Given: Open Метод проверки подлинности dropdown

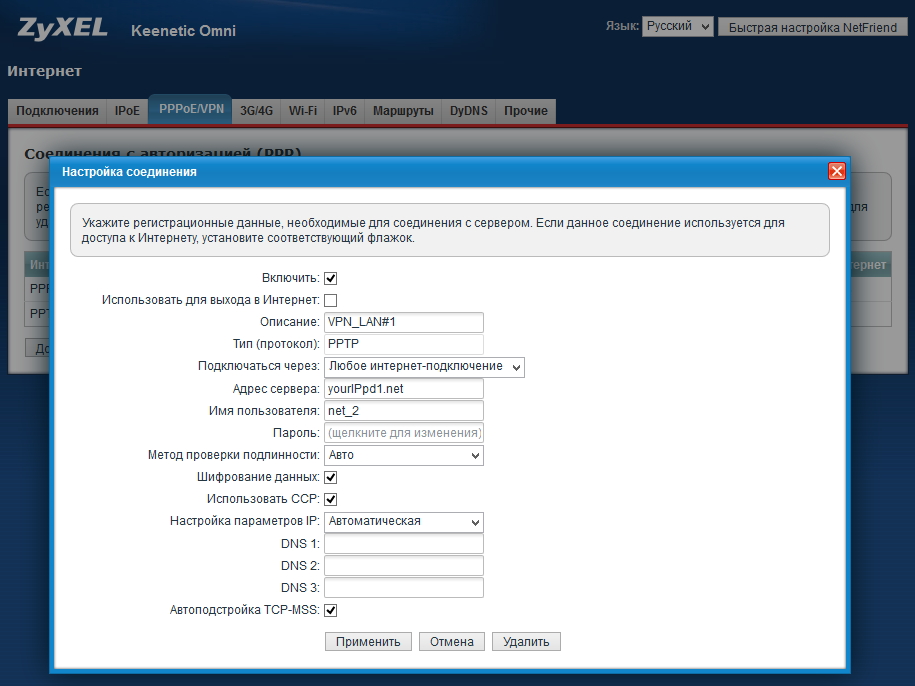Looking at the screenshot, I should [x=404, y=455].
